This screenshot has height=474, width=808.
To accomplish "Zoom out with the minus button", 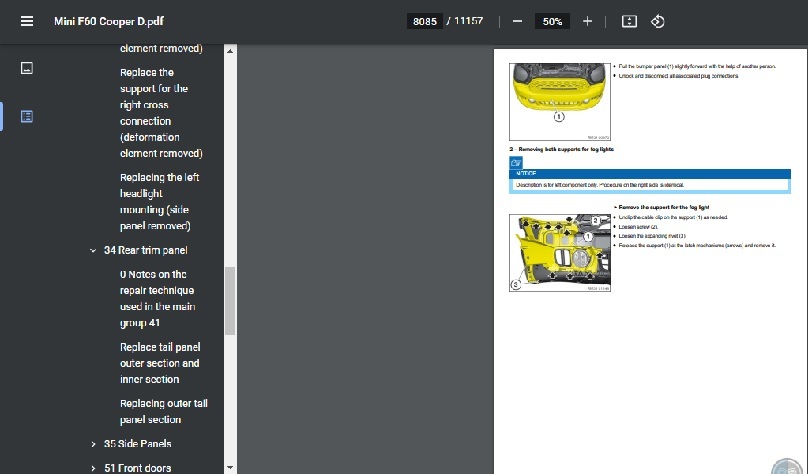I will pyautogui.click(x=517, y=21).
